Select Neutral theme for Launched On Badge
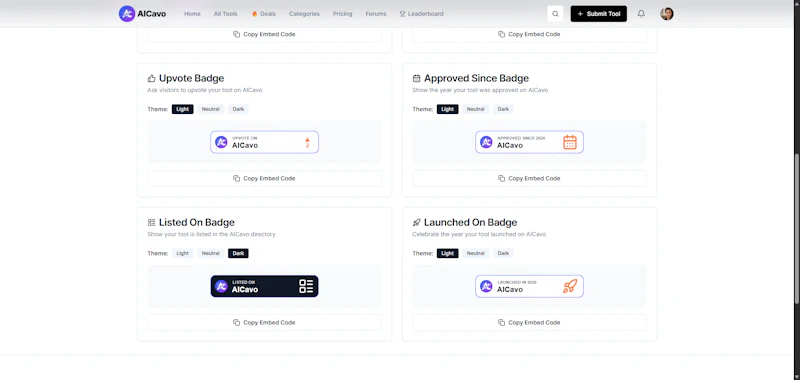This screenshot has width=800, height=380. (476, 253)
